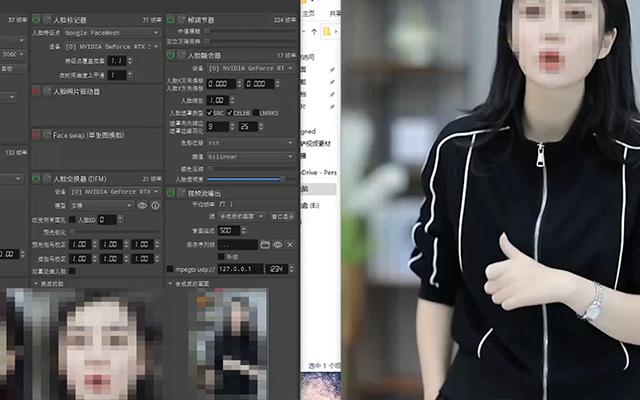Click the 127.0.0.1 address input field
Viewport: 640px width, 400px height.
coord(238,269)
